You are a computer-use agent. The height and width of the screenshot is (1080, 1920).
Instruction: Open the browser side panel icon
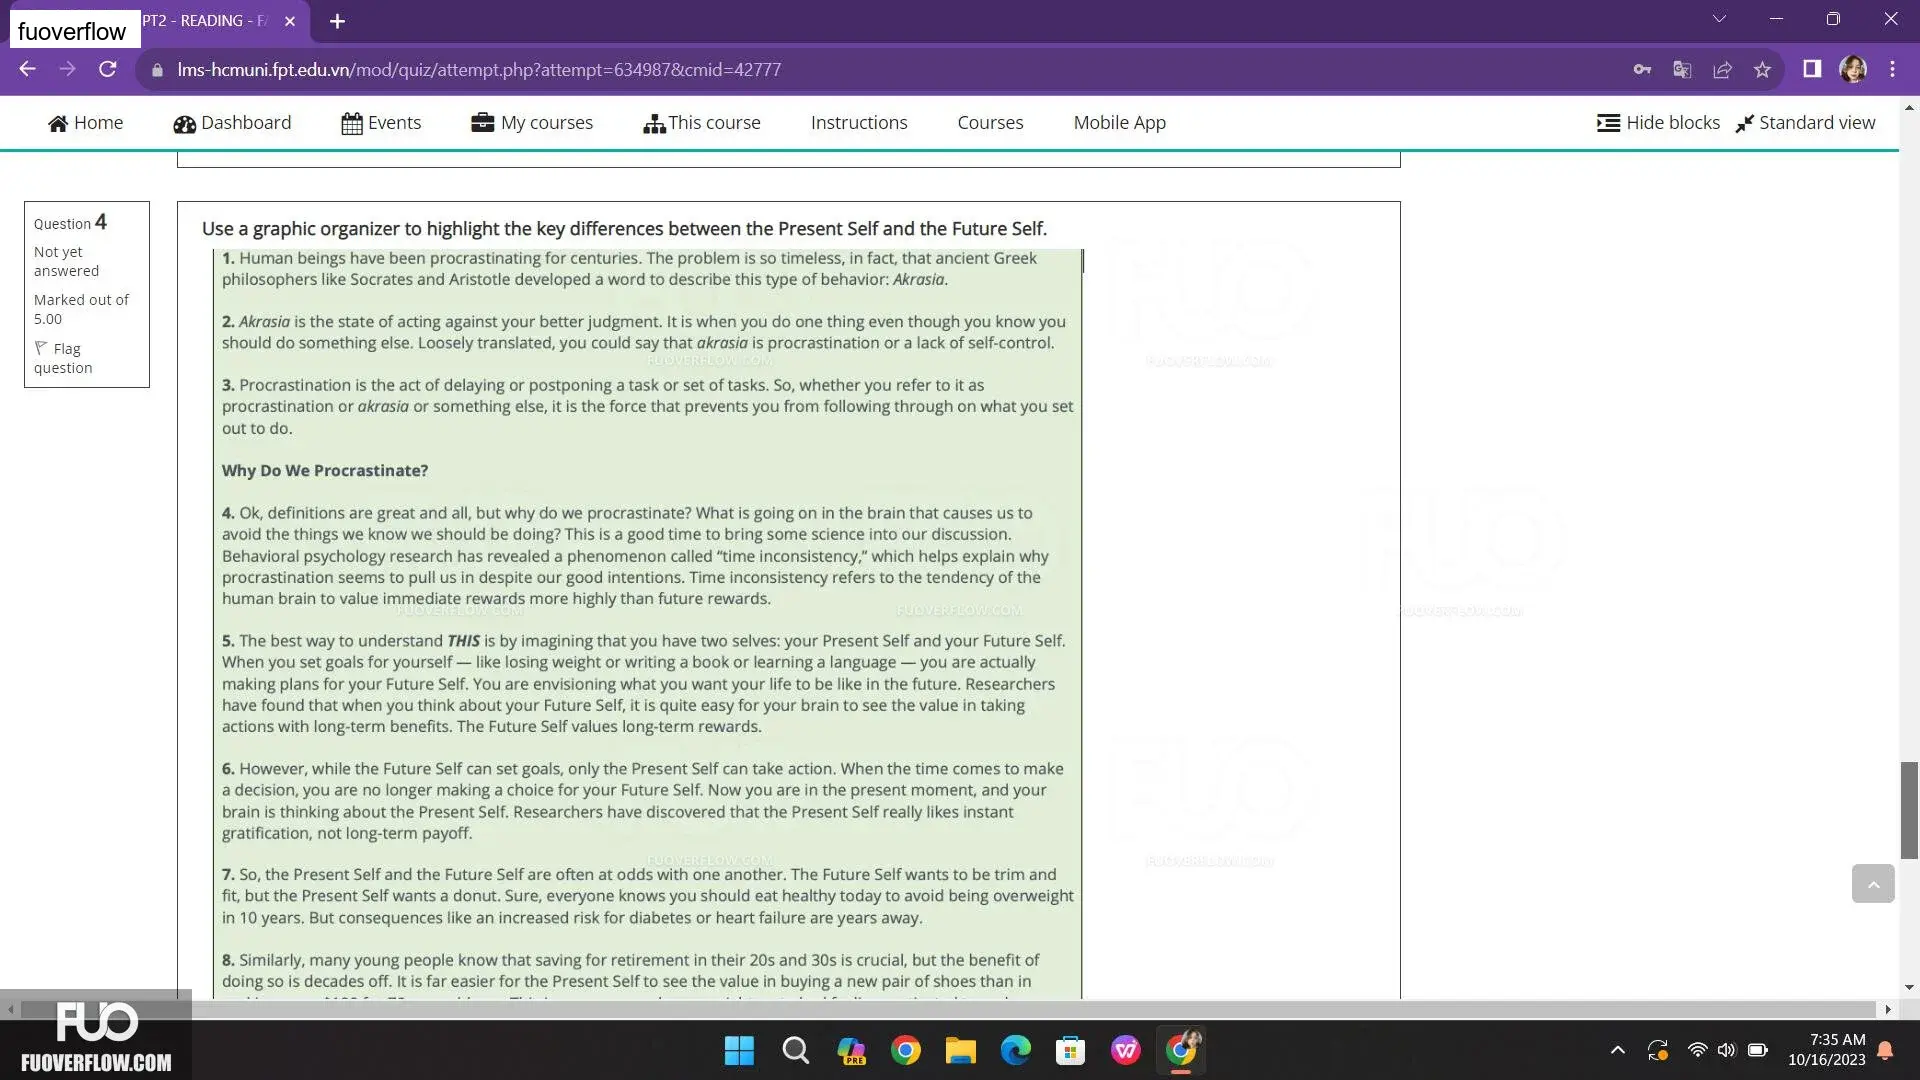1812,69
